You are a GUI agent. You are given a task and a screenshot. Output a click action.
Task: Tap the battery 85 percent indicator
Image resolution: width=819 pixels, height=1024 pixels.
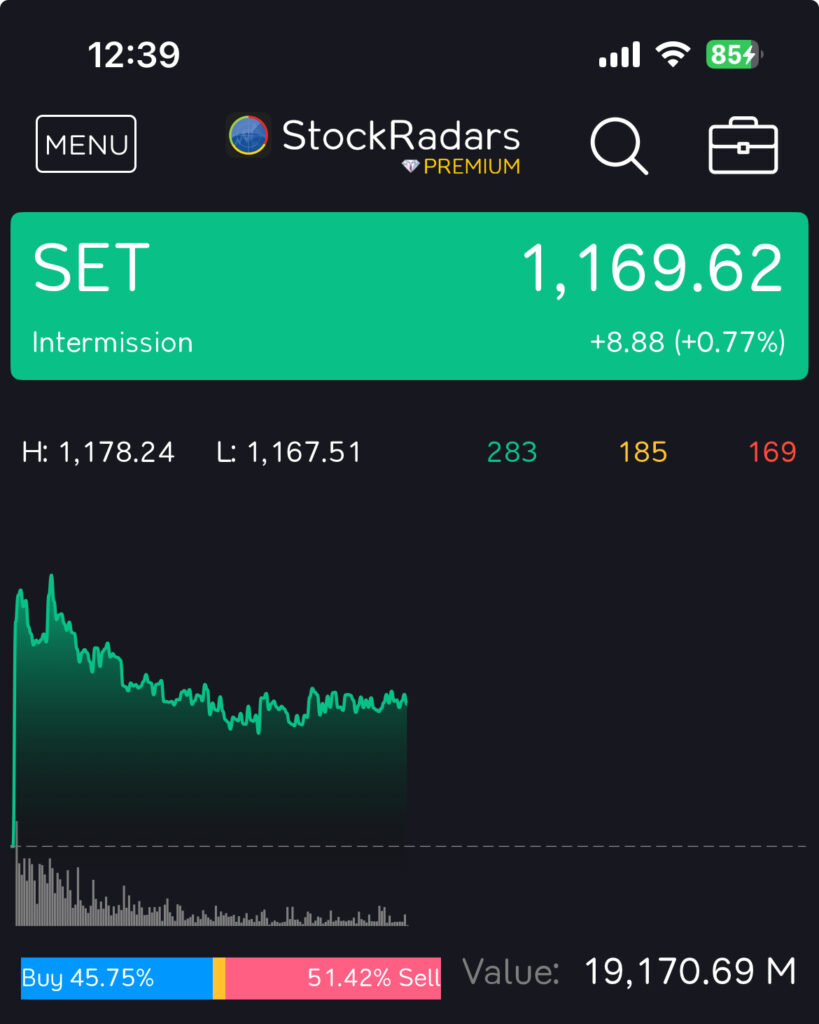733,54
